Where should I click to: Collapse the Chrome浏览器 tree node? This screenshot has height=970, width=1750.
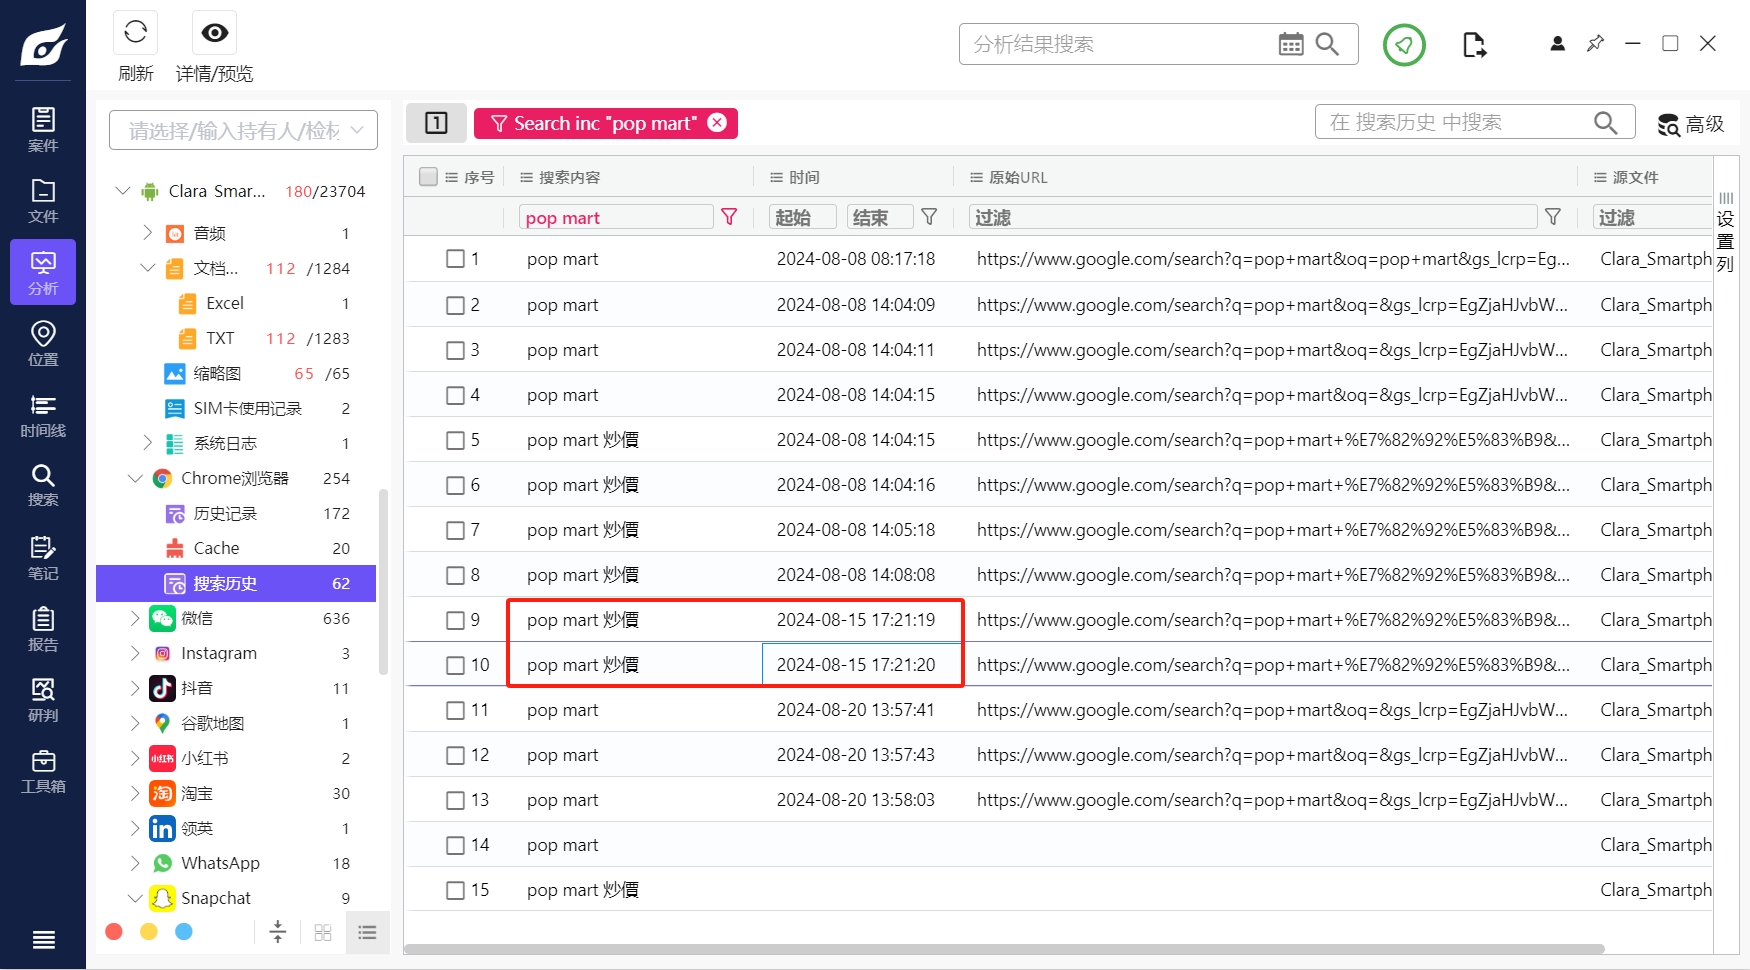135,478
